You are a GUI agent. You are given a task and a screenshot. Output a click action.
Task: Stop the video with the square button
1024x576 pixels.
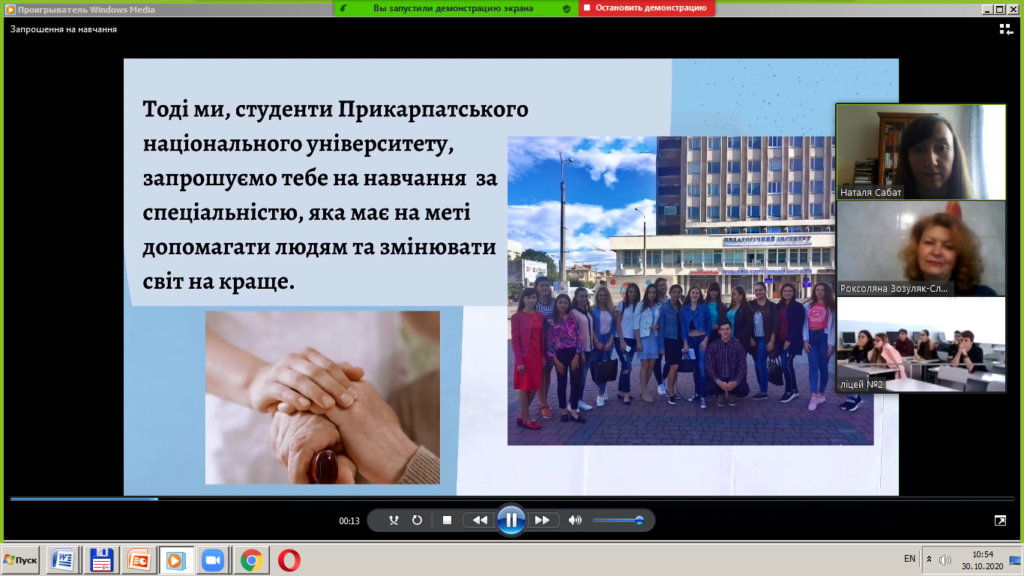coord(447,520)
